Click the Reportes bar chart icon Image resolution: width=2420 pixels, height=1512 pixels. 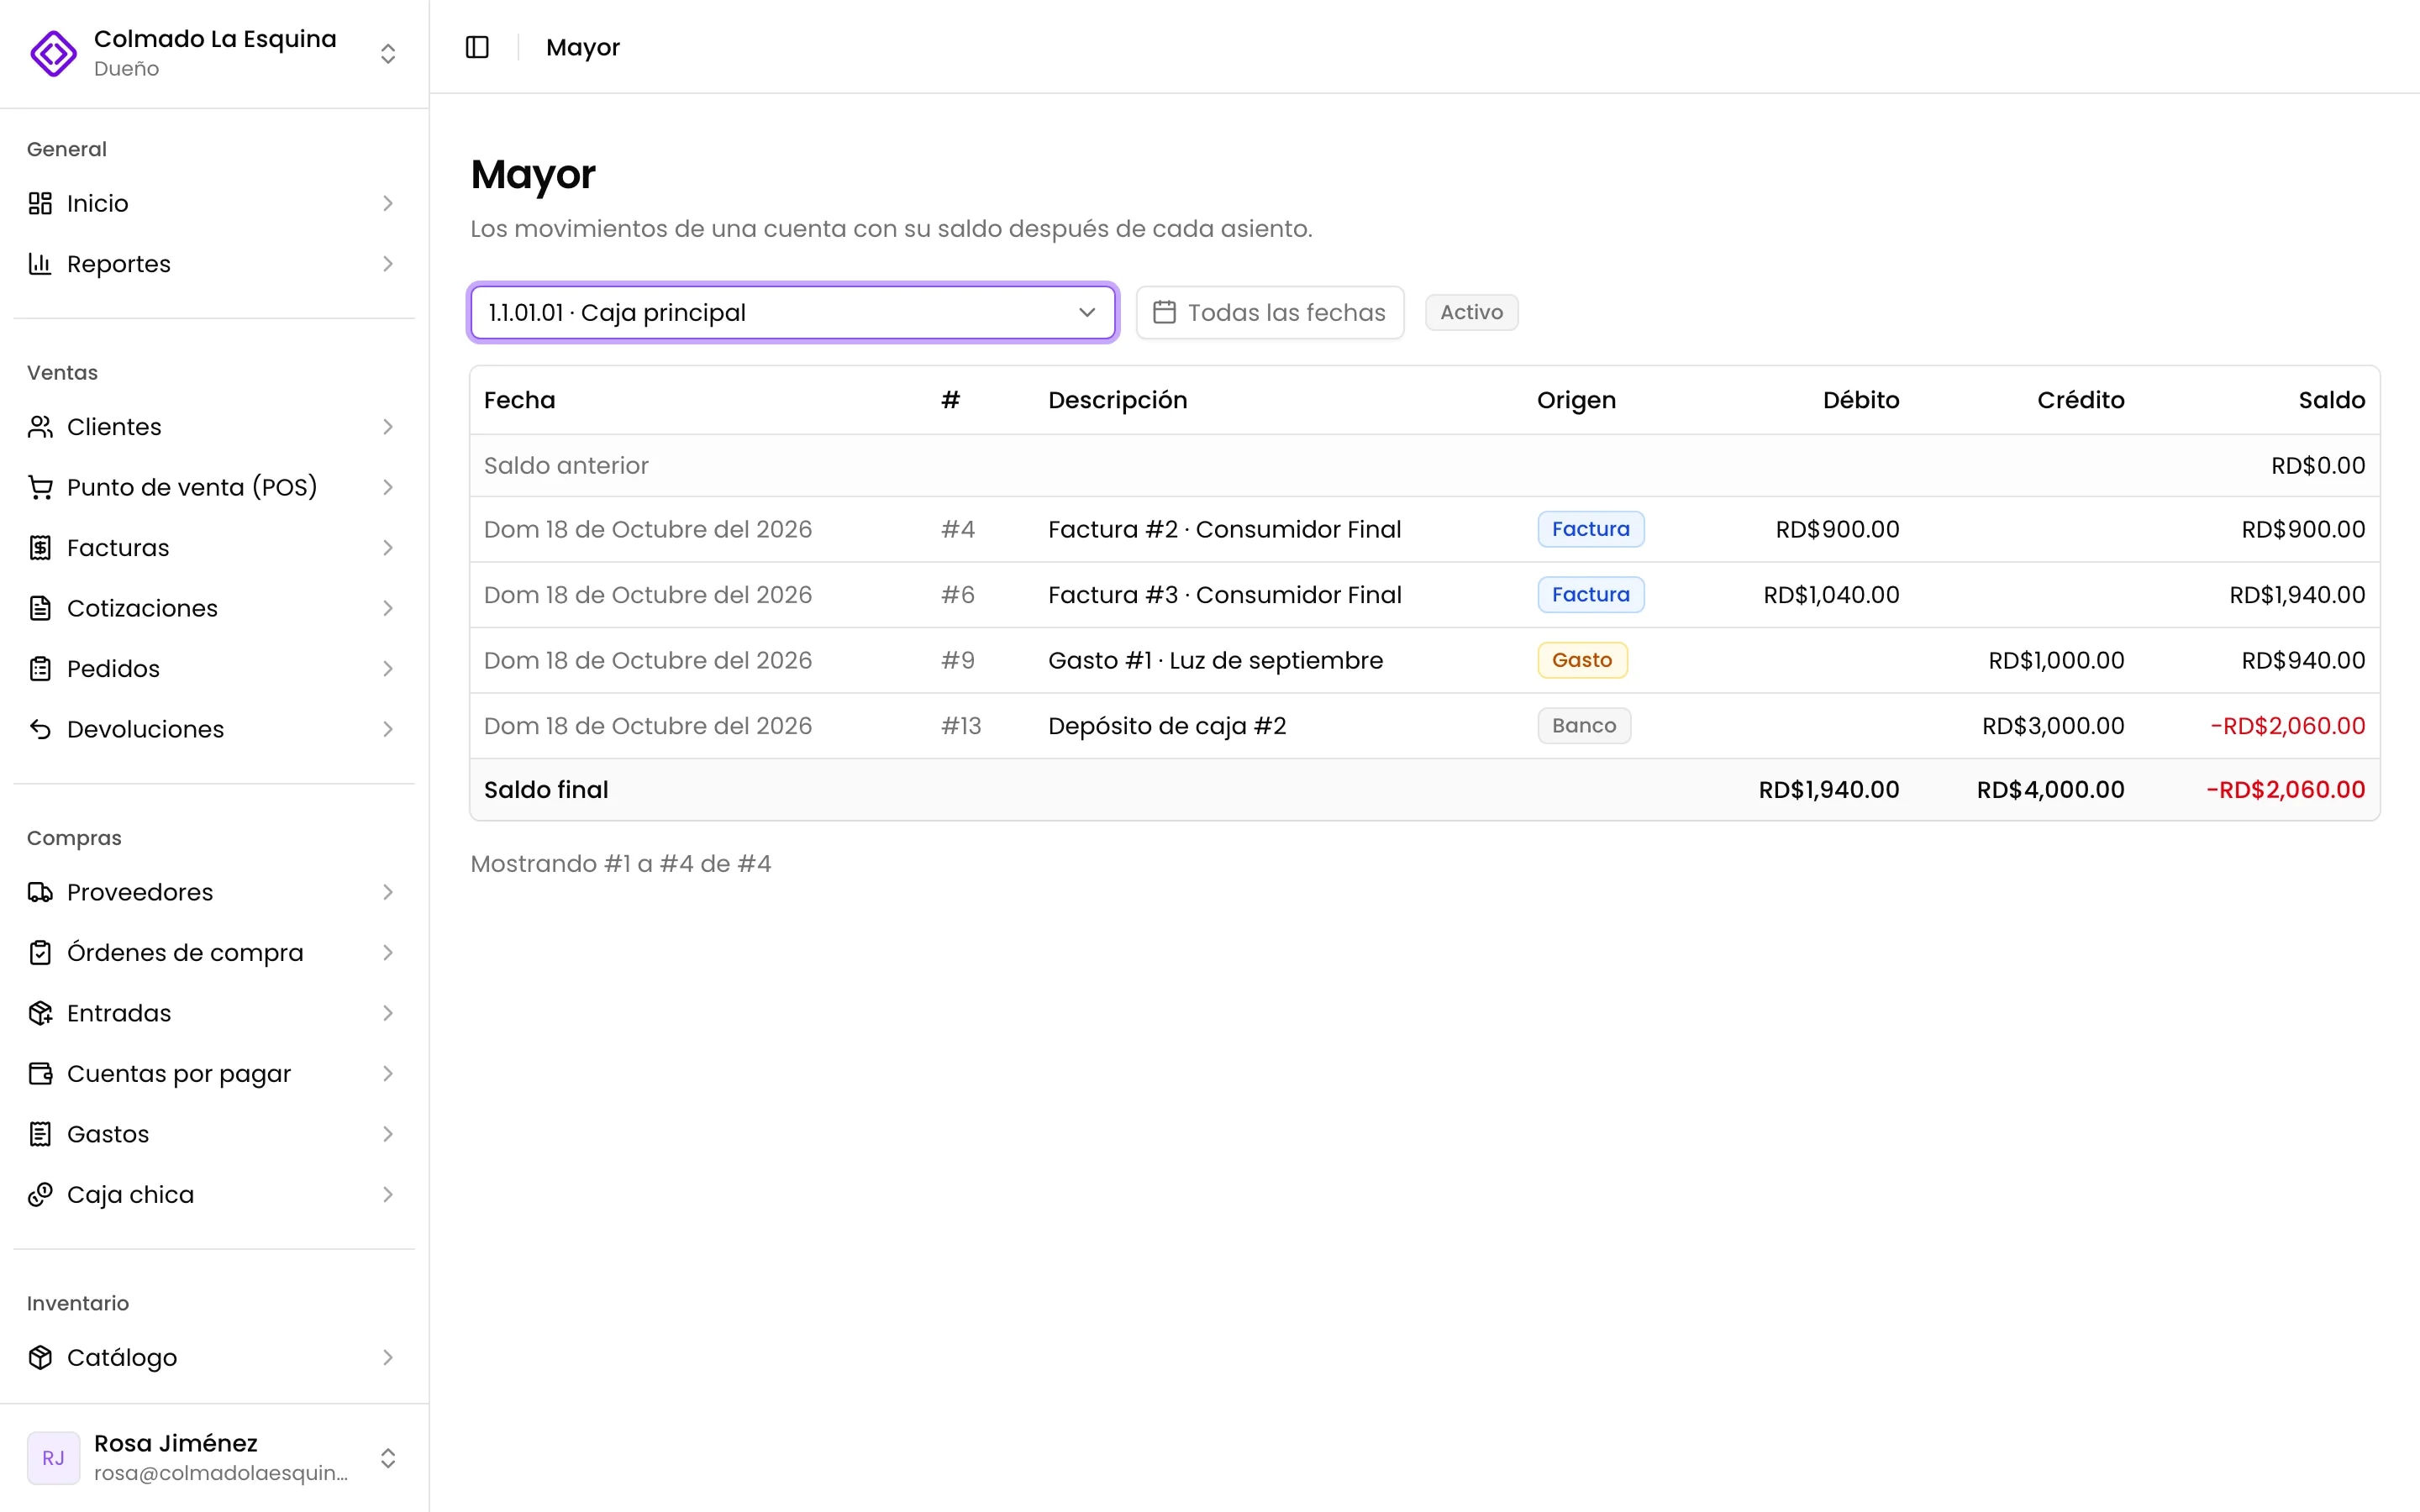pos(40,264)
